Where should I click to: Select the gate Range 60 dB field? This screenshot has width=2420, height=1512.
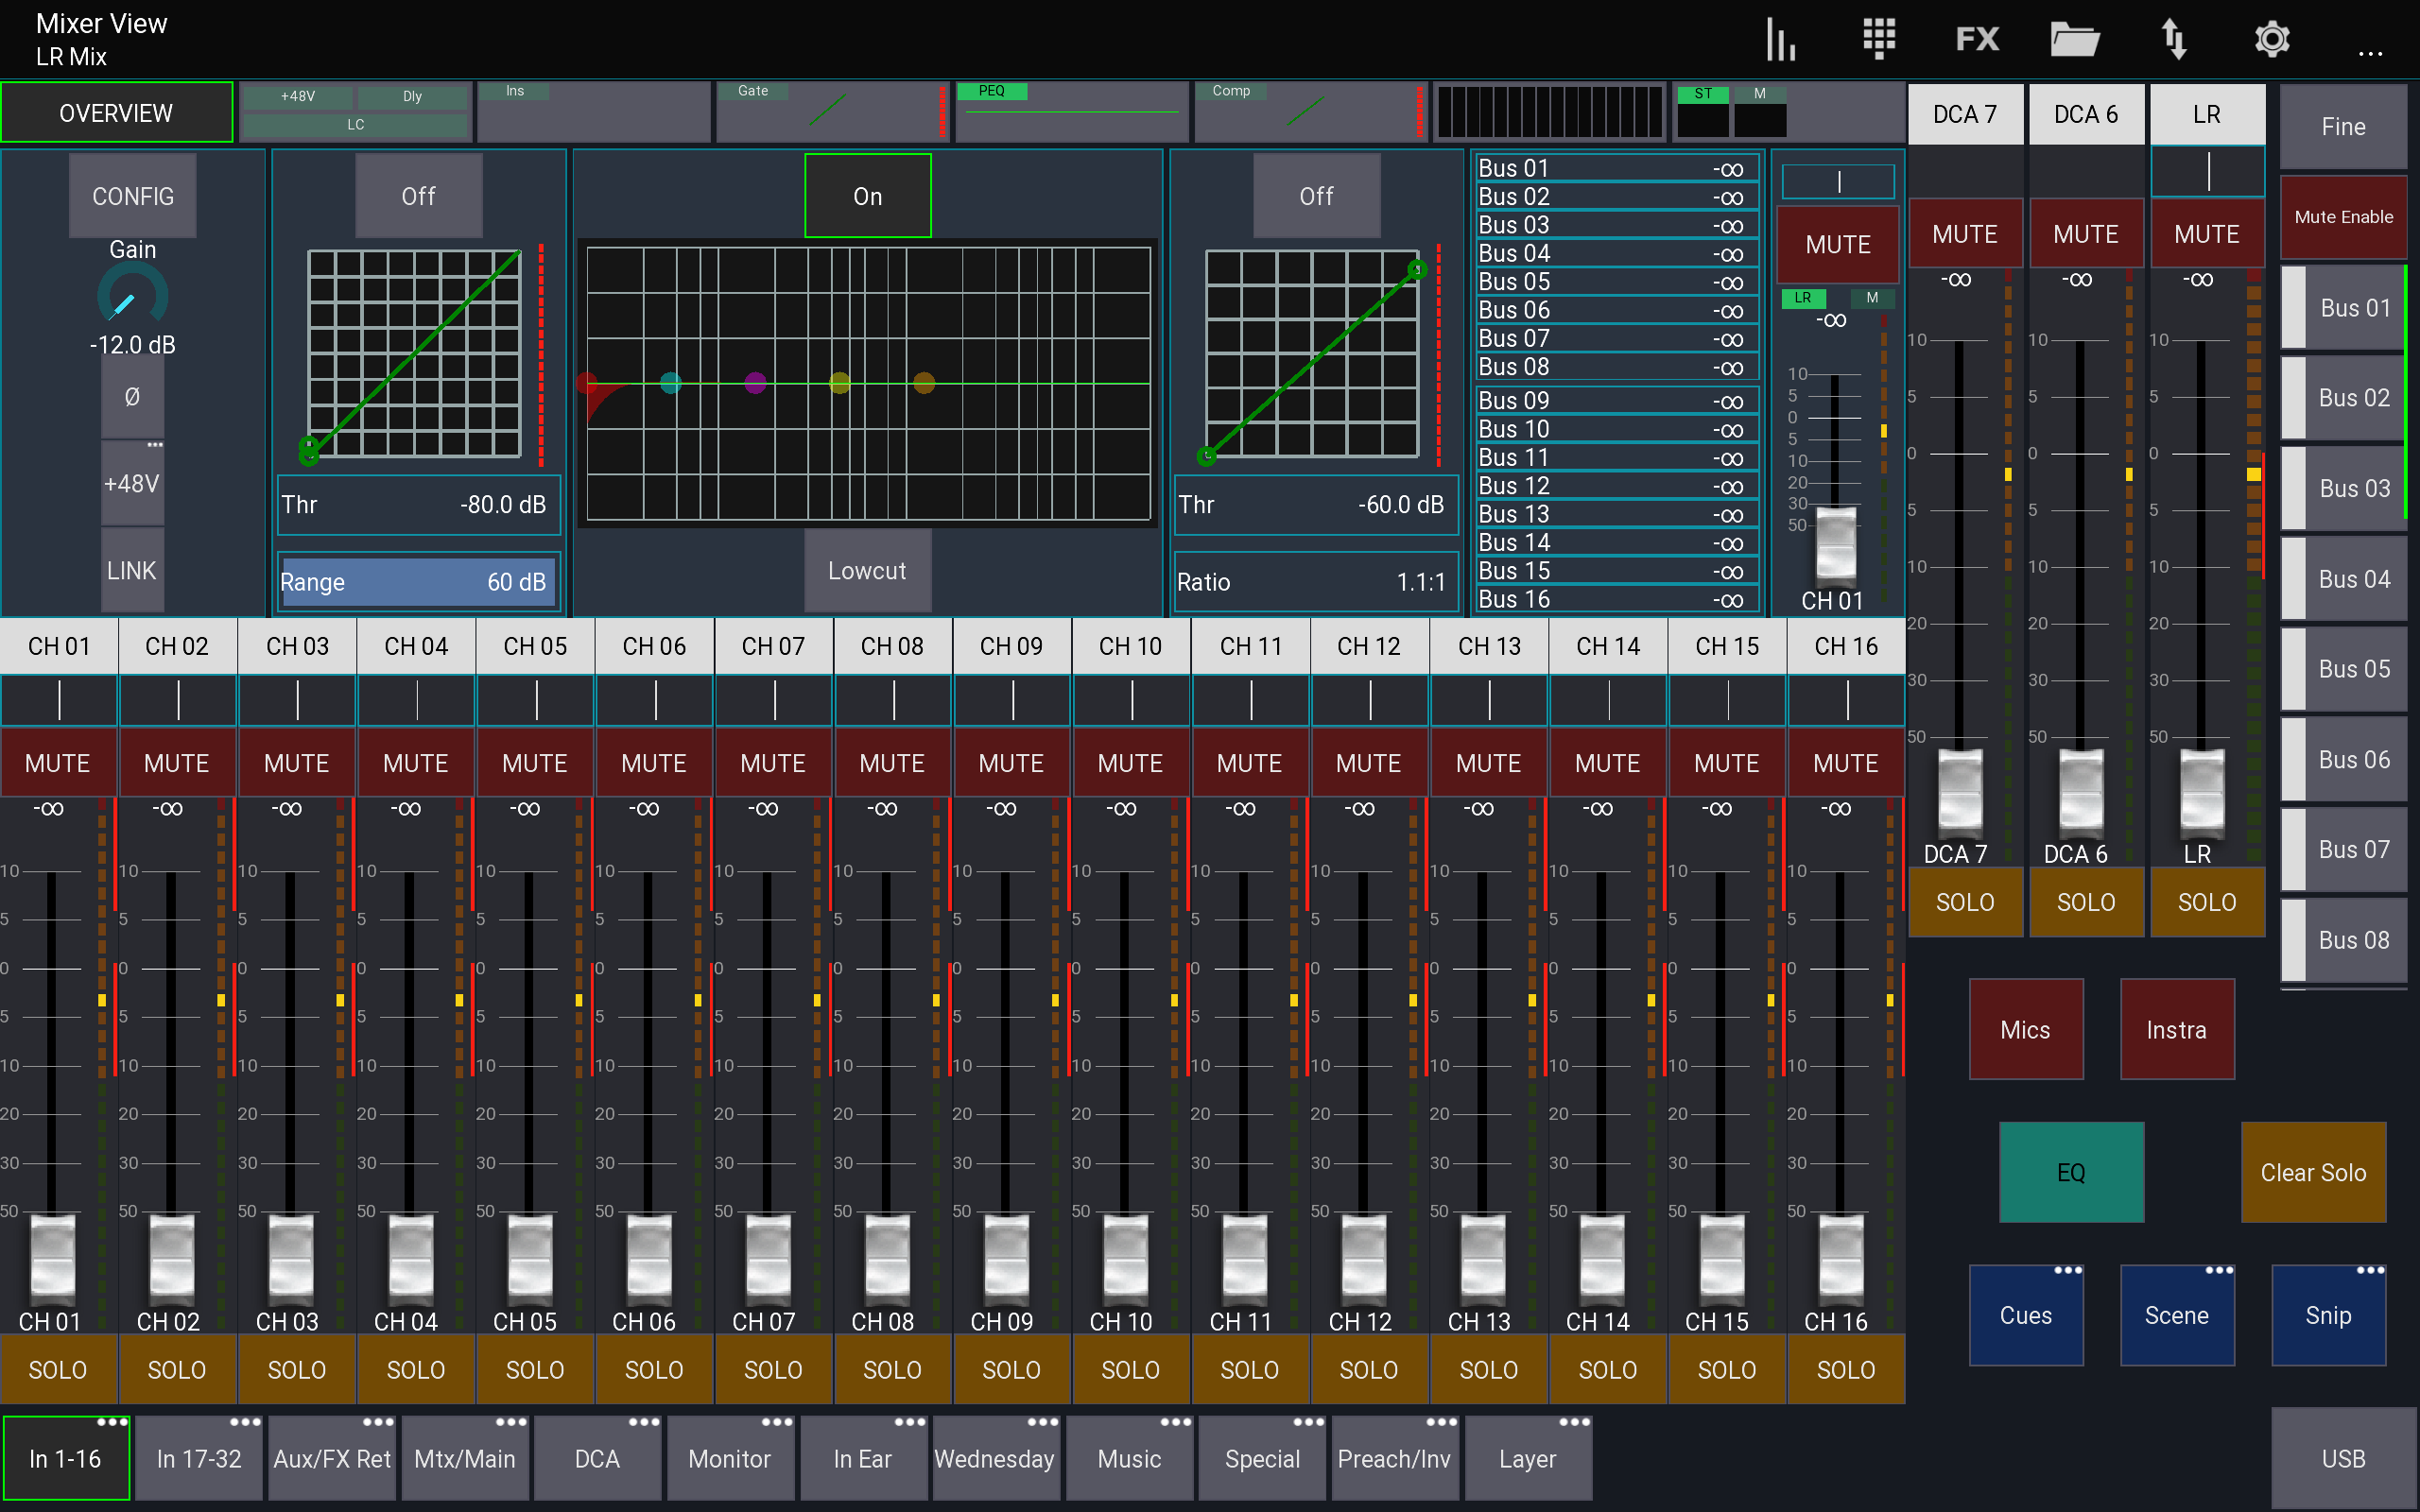[x=418, y=581]
